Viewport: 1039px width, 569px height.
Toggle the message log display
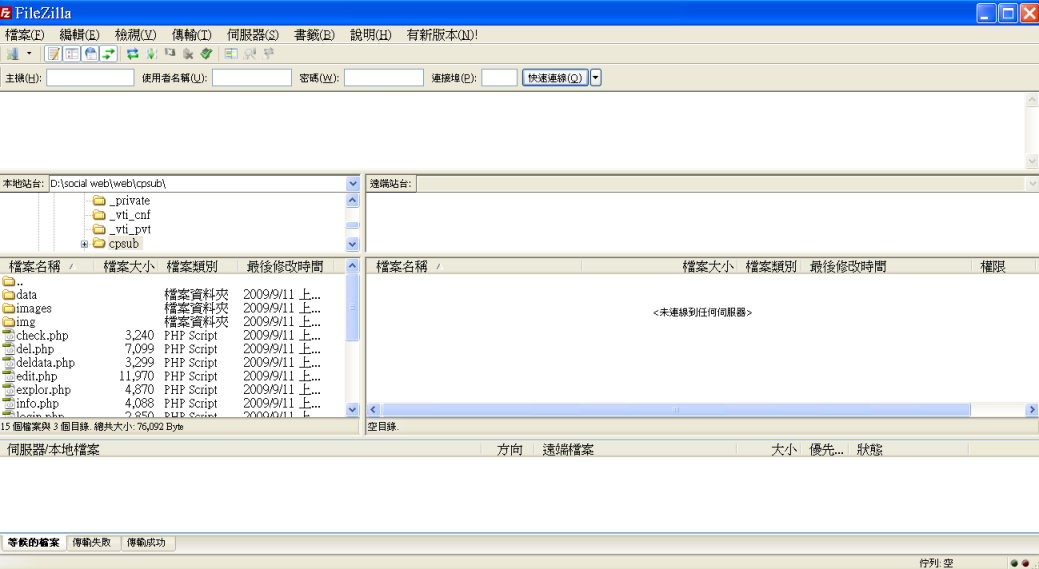coord(54,54)
